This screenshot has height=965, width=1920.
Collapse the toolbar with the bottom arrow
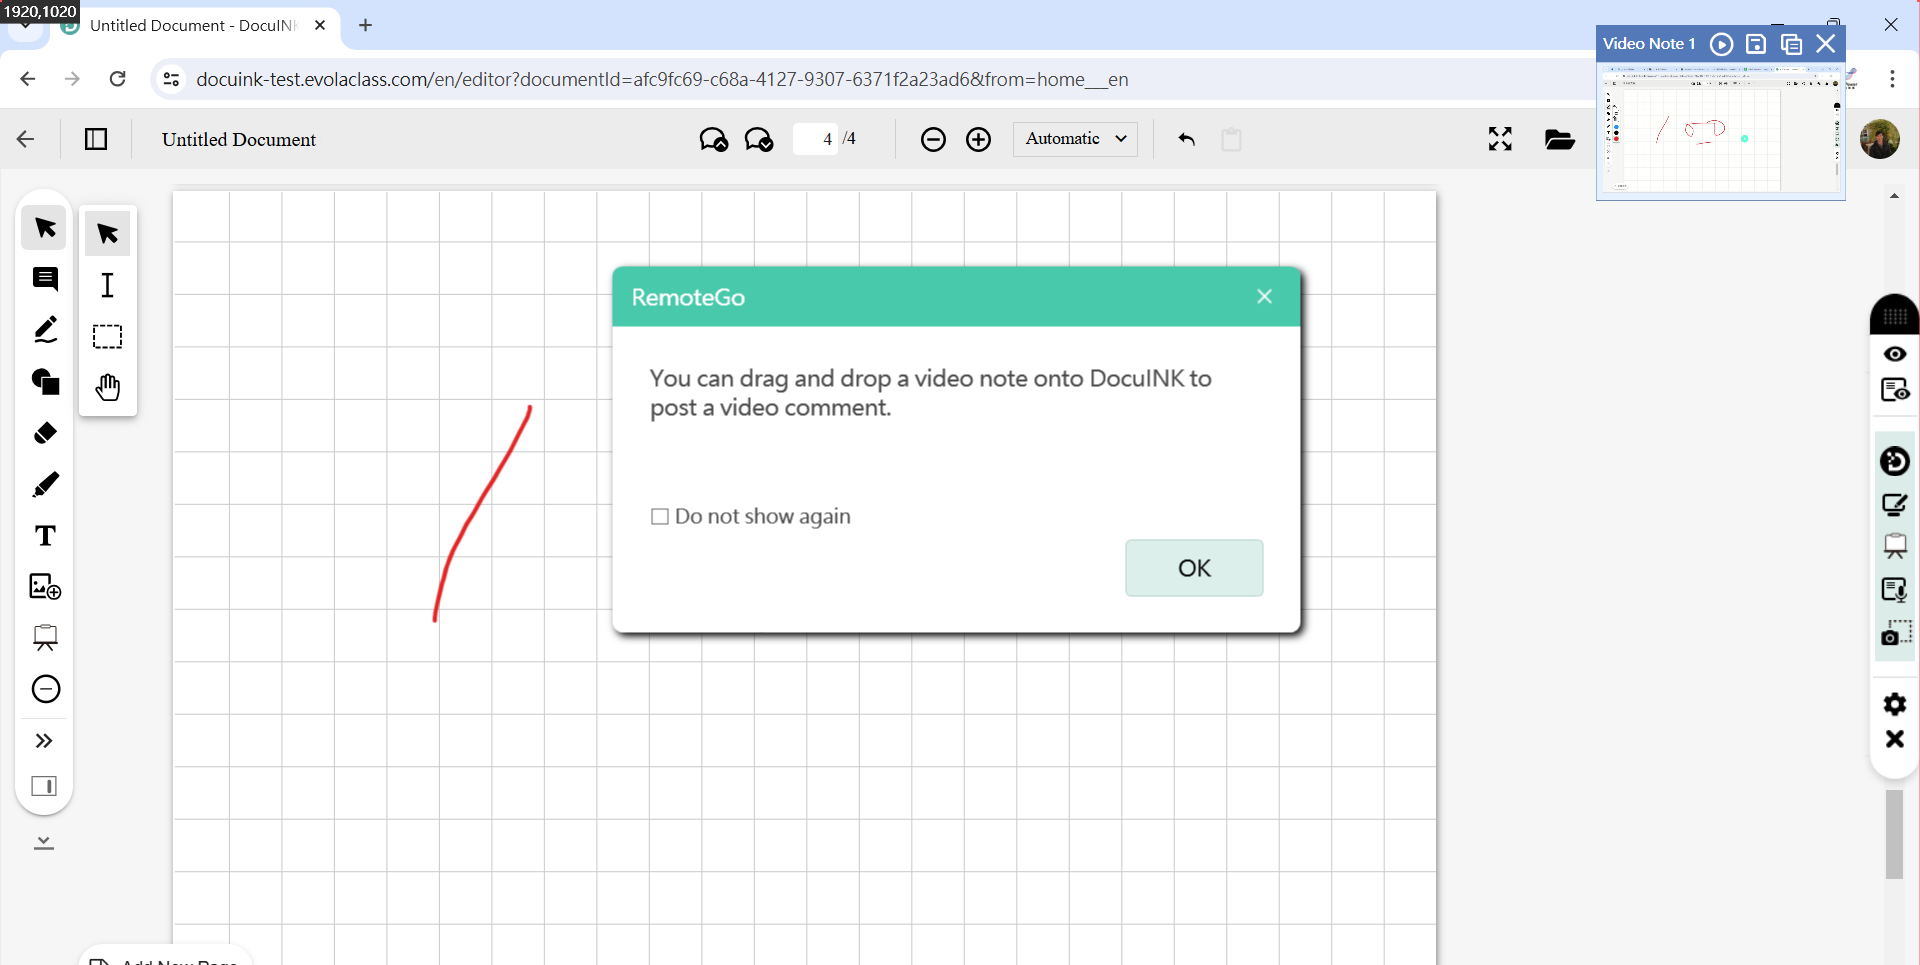(44, 843)
